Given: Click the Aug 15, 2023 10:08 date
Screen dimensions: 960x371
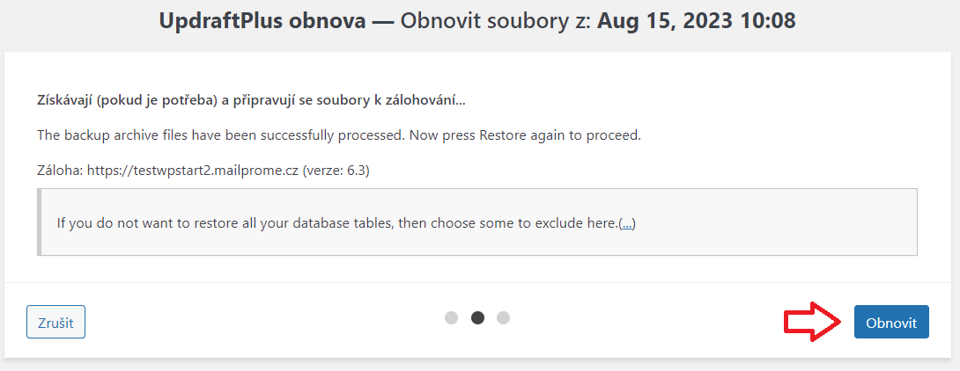Looking at the screenshot, I should [696, 21].
